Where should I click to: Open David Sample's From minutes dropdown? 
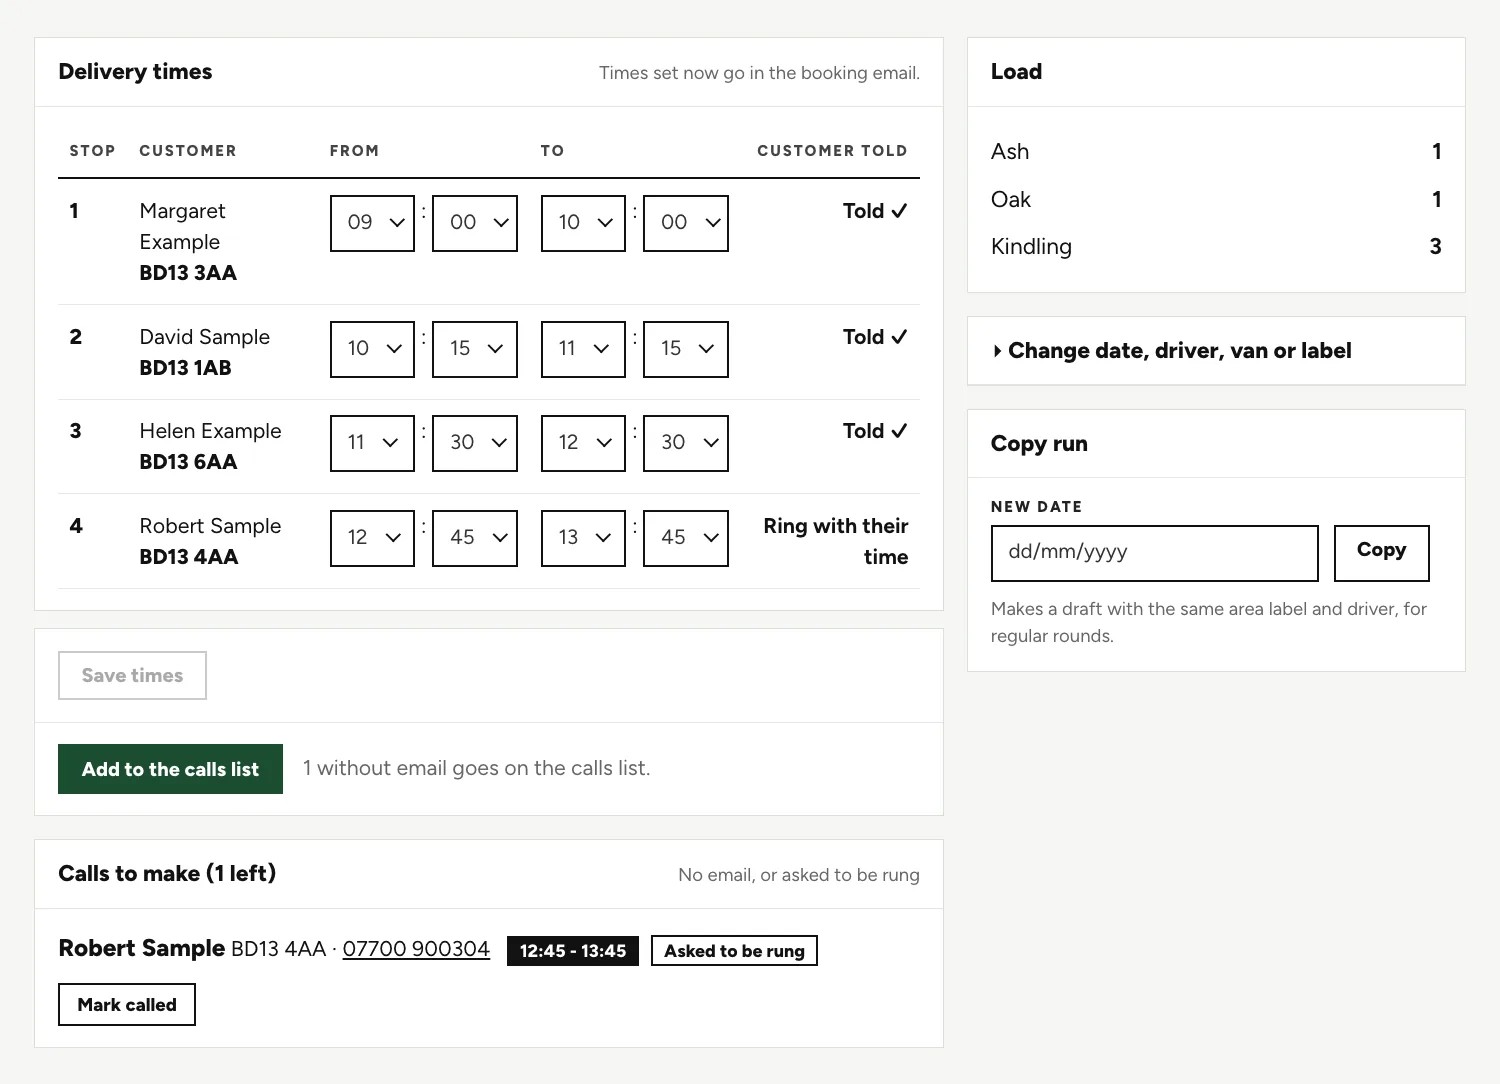(x=475, y=349)
